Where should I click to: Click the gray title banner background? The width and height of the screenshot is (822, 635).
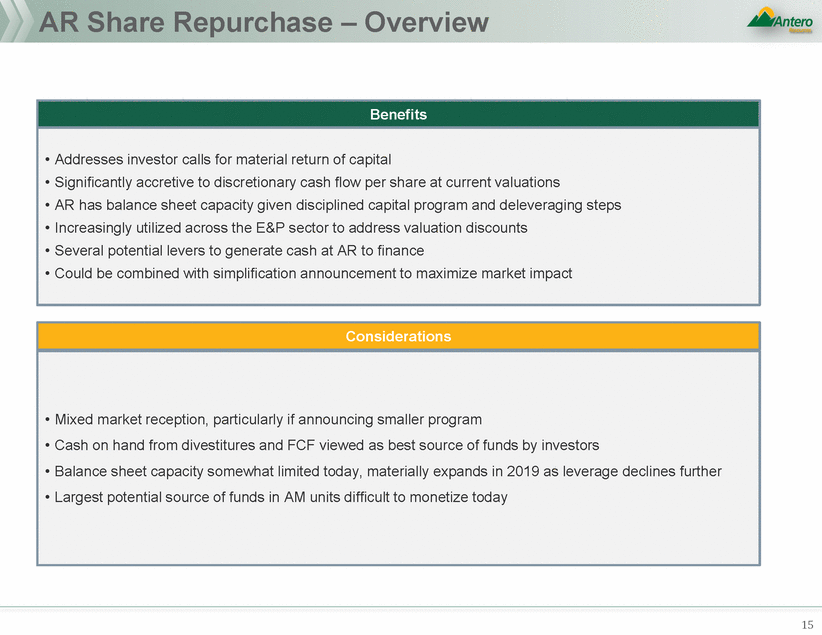click(620, 22)
